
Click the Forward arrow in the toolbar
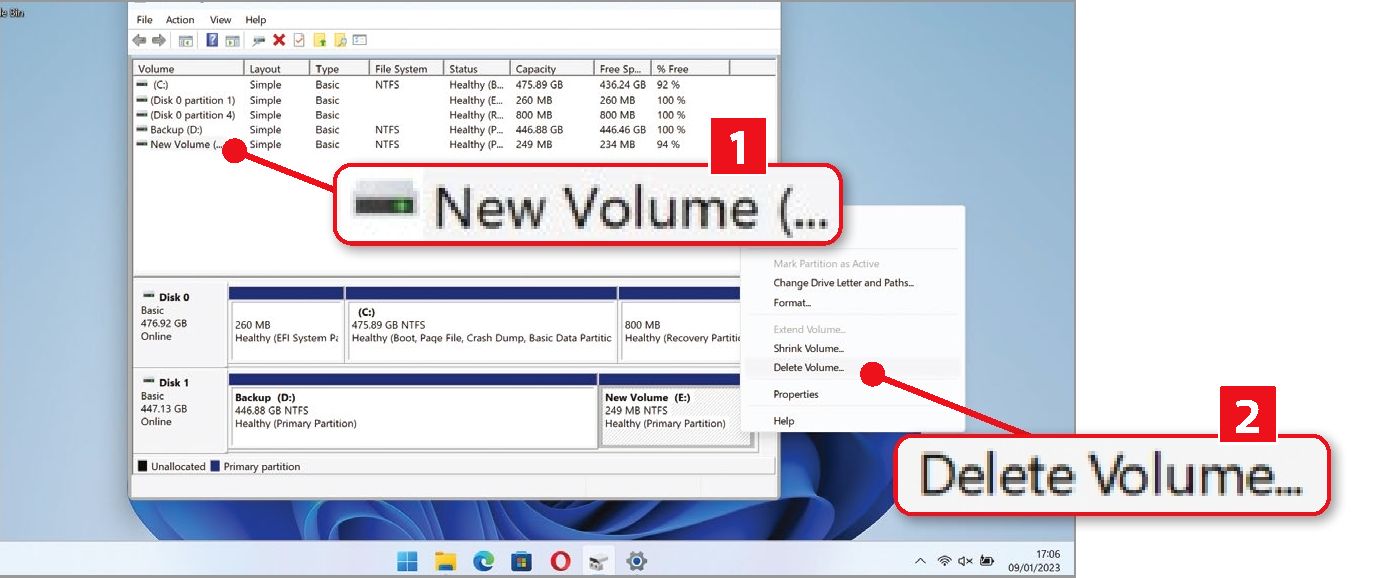click(x=158, y=40)
